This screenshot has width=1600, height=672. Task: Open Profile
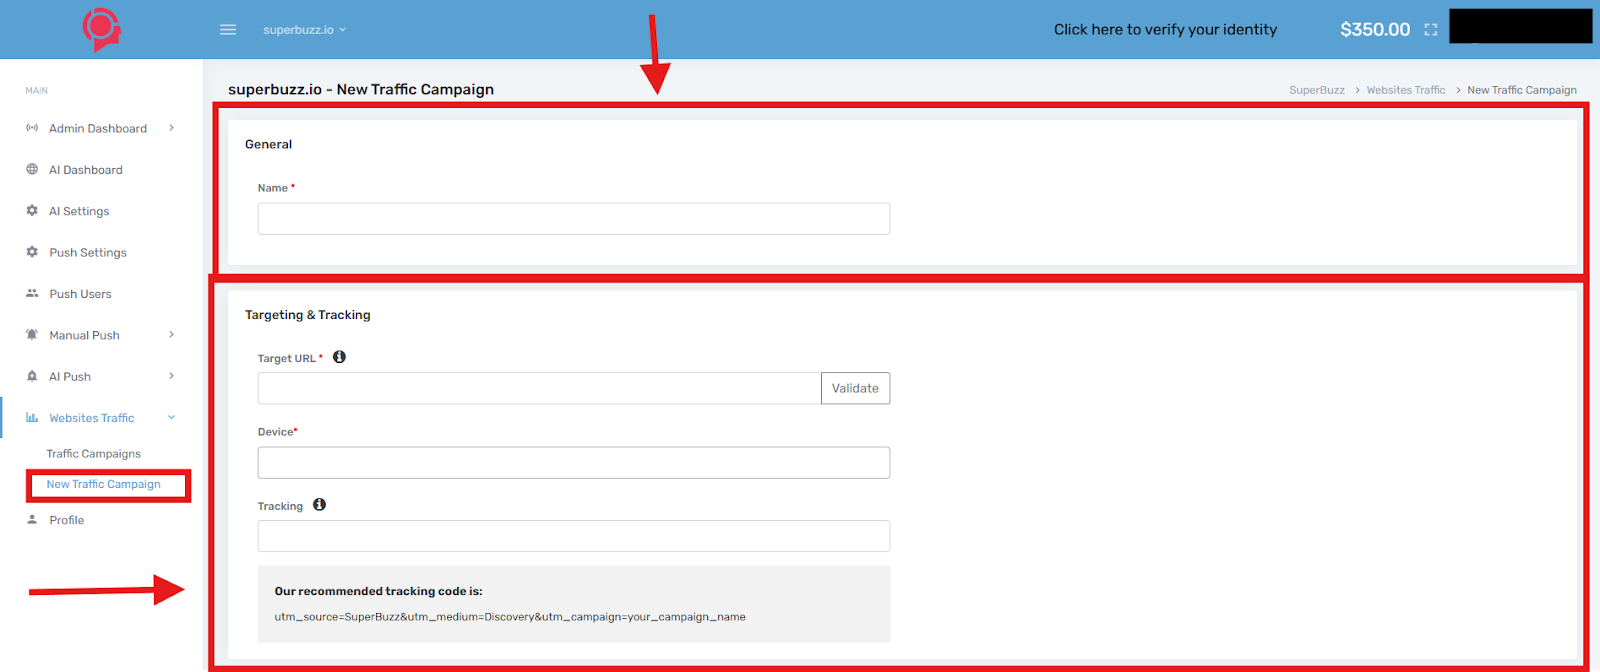66,520
